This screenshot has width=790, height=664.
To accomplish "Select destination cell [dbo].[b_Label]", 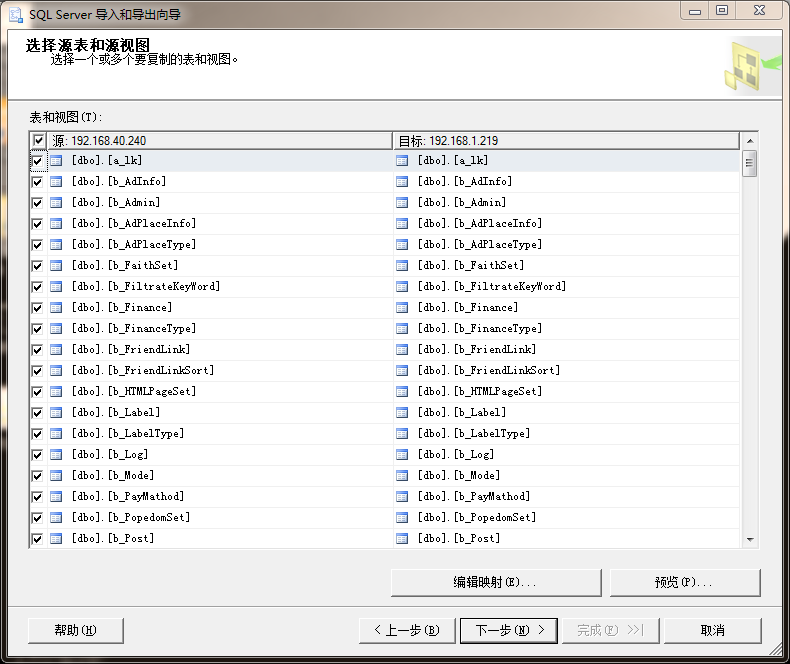I will 566,413.
